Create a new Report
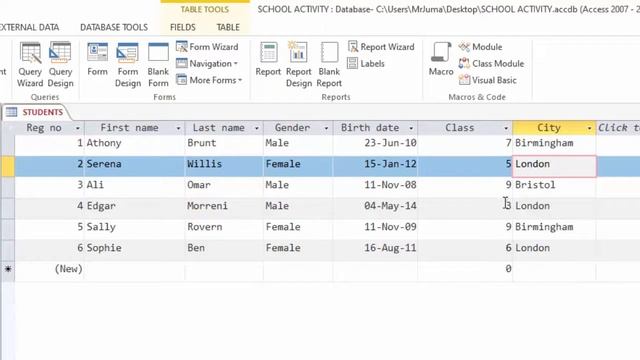This screenshot has height=360, width=640. (x=268, y=60)
